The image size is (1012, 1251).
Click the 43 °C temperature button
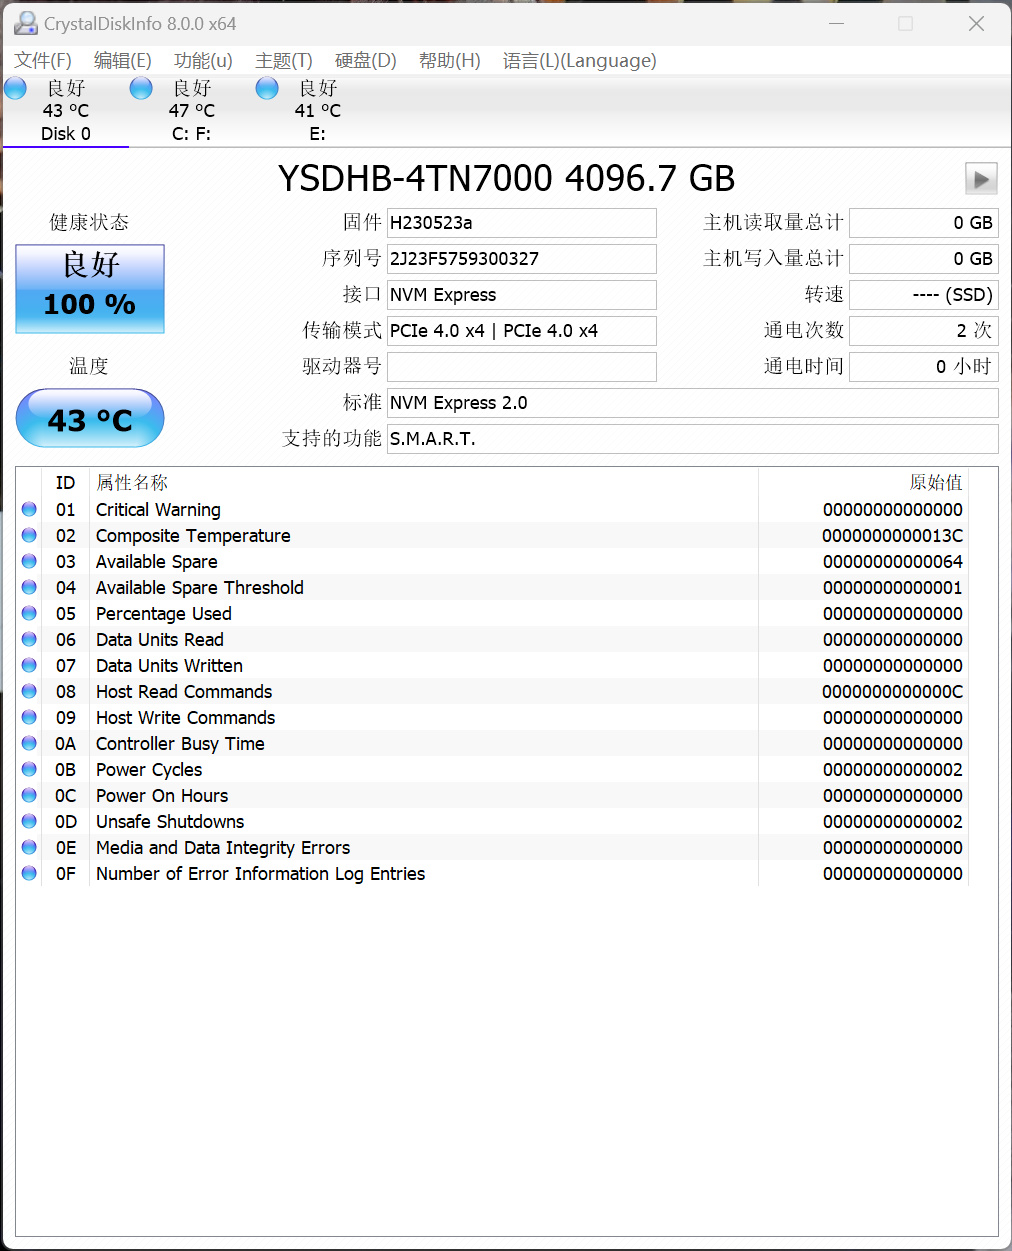click(x=90, y=418)
